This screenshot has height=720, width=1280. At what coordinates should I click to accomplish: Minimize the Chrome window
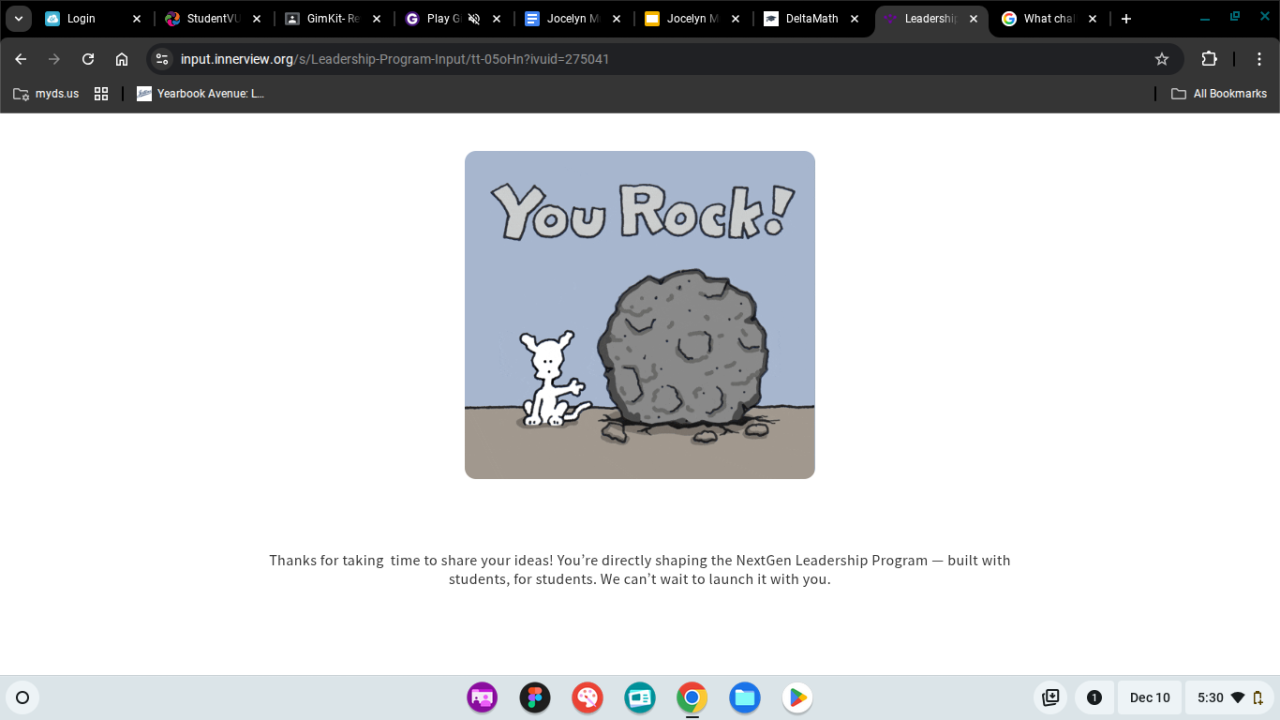pos(1205,19)
